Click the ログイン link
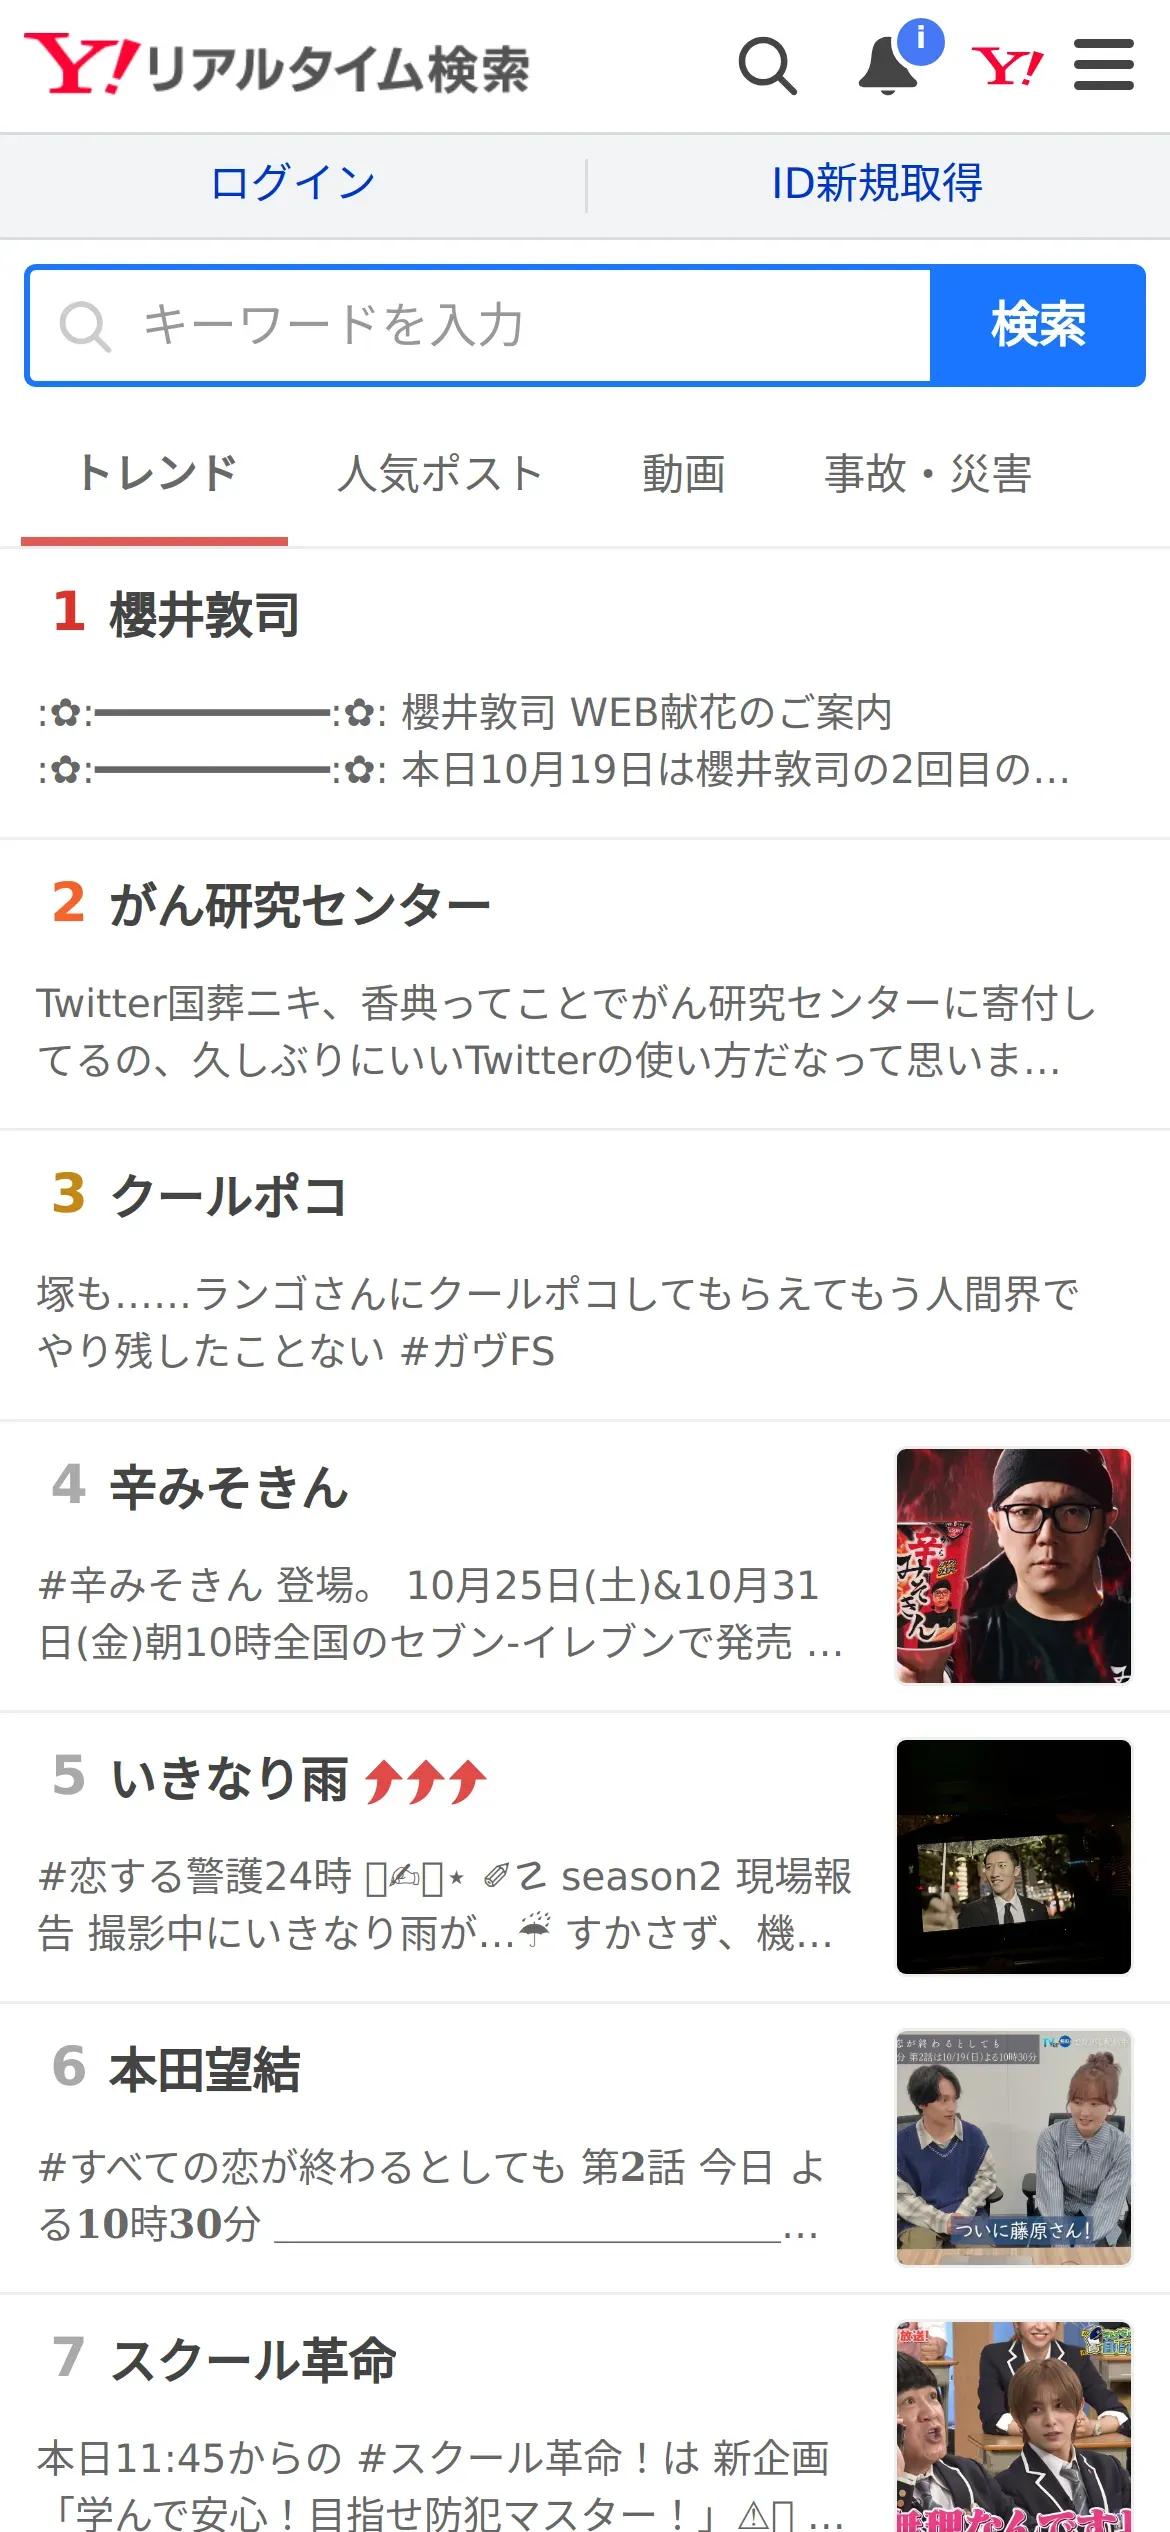The width and height of the screenshot is (1170, 2532). click(x=293, y=183)
